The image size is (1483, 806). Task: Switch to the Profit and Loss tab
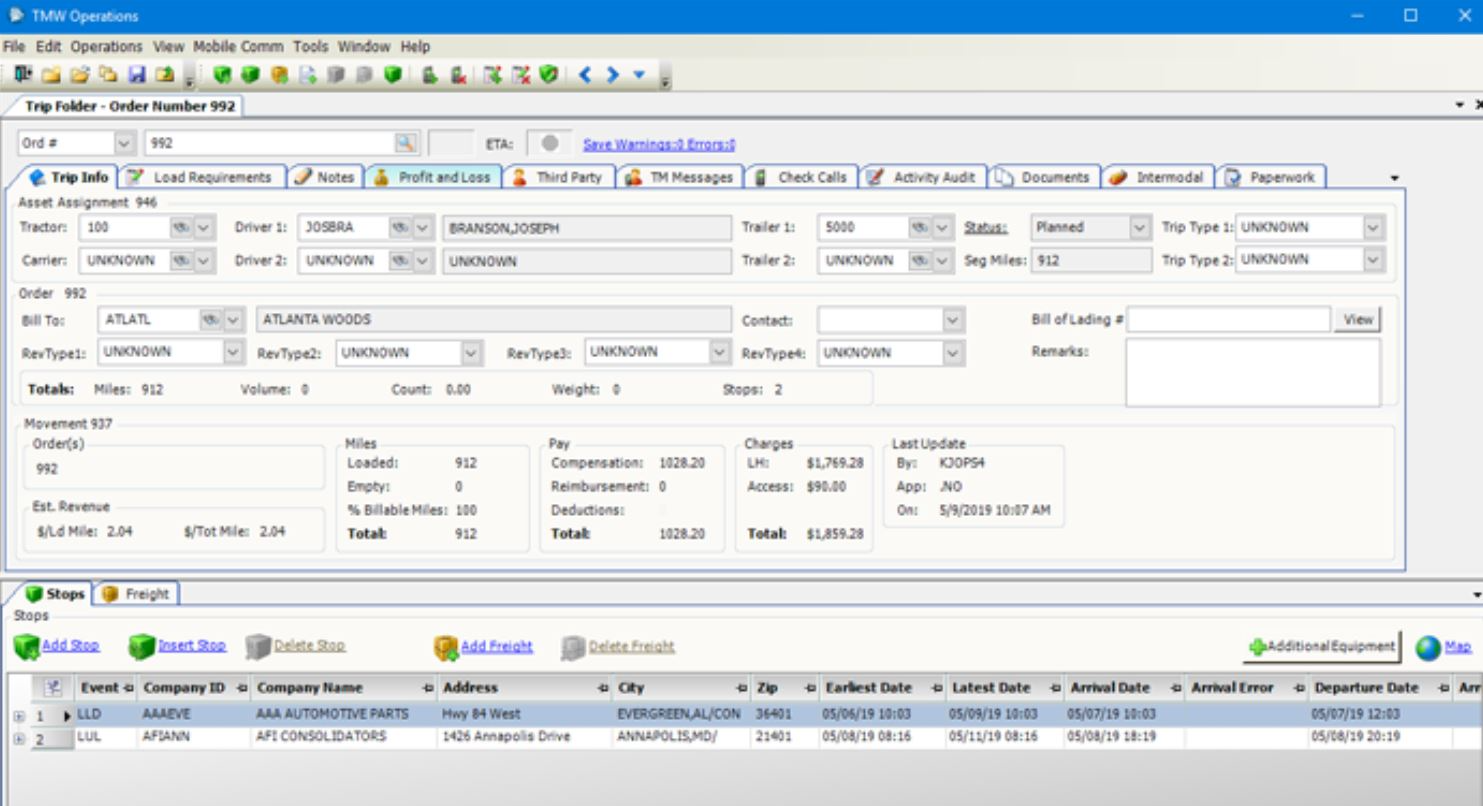click(433, 177)
